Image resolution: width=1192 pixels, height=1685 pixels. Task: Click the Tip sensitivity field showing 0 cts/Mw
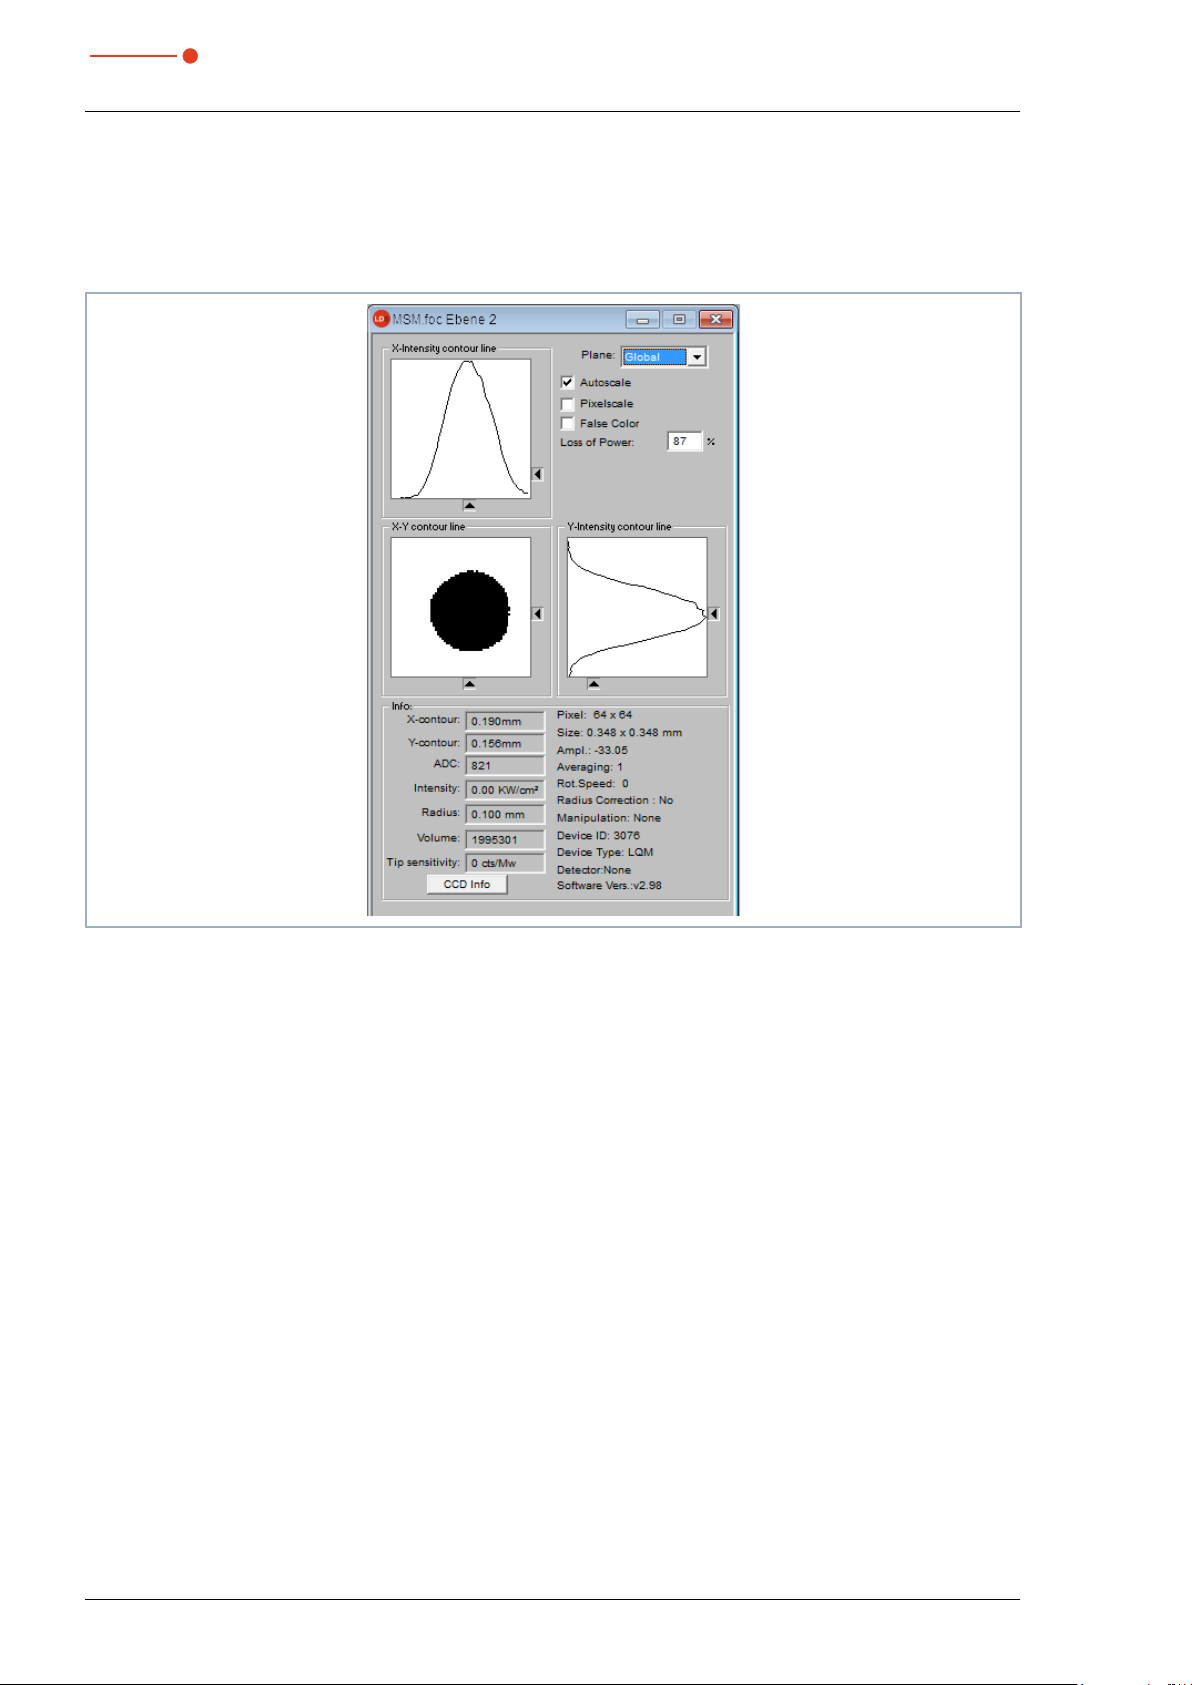pyautogui.click(x=505, y=862)
